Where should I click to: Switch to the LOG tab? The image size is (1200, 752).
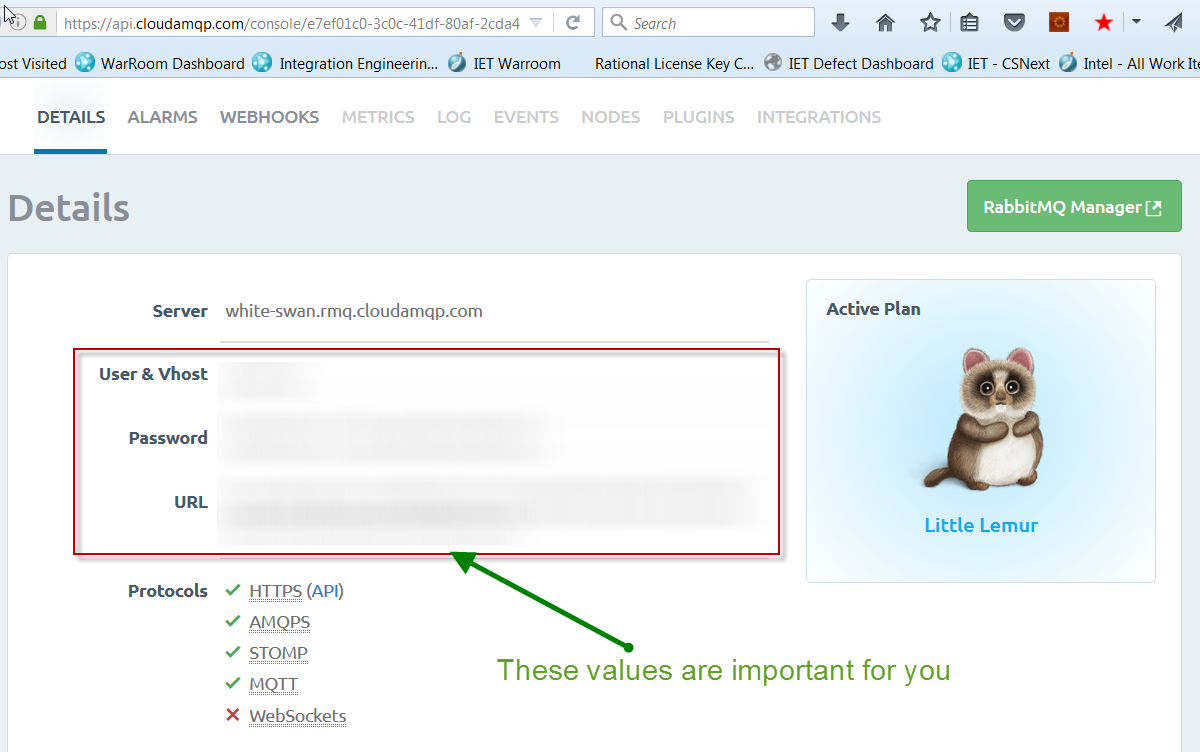(x=454, y=117)
